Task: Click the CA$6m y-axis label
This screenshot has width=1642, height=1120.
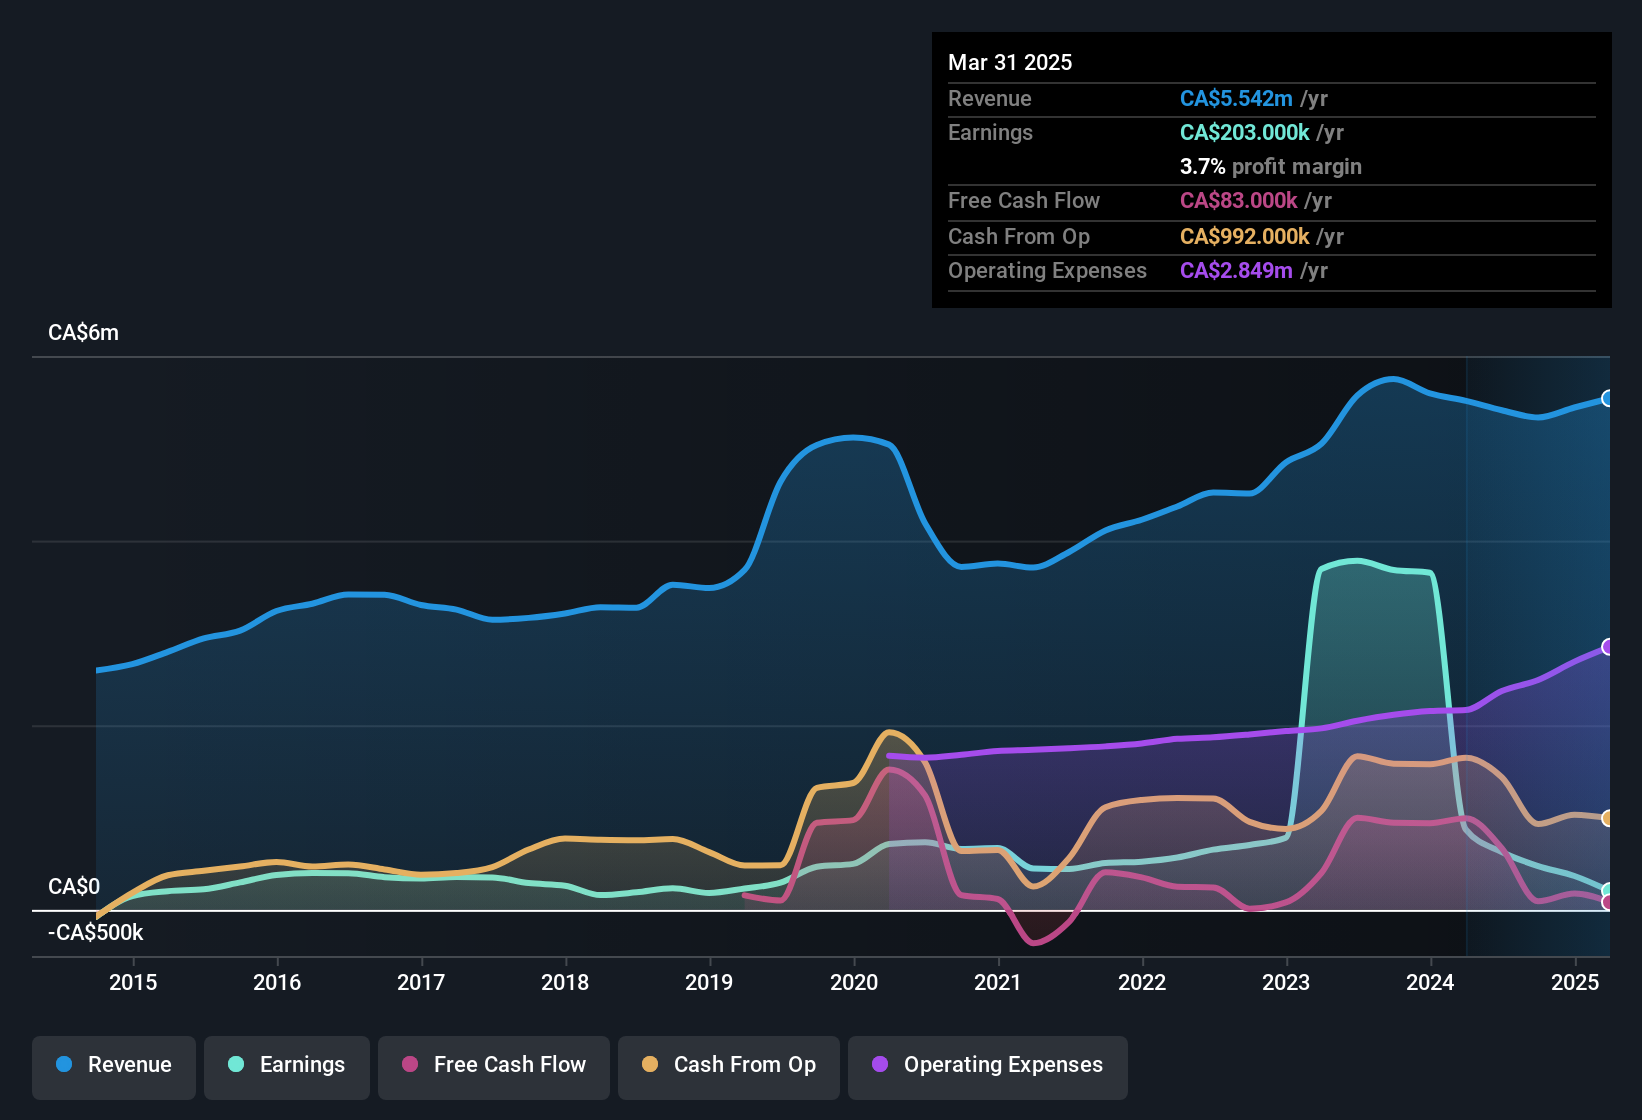Action: (x=83, y=333)
